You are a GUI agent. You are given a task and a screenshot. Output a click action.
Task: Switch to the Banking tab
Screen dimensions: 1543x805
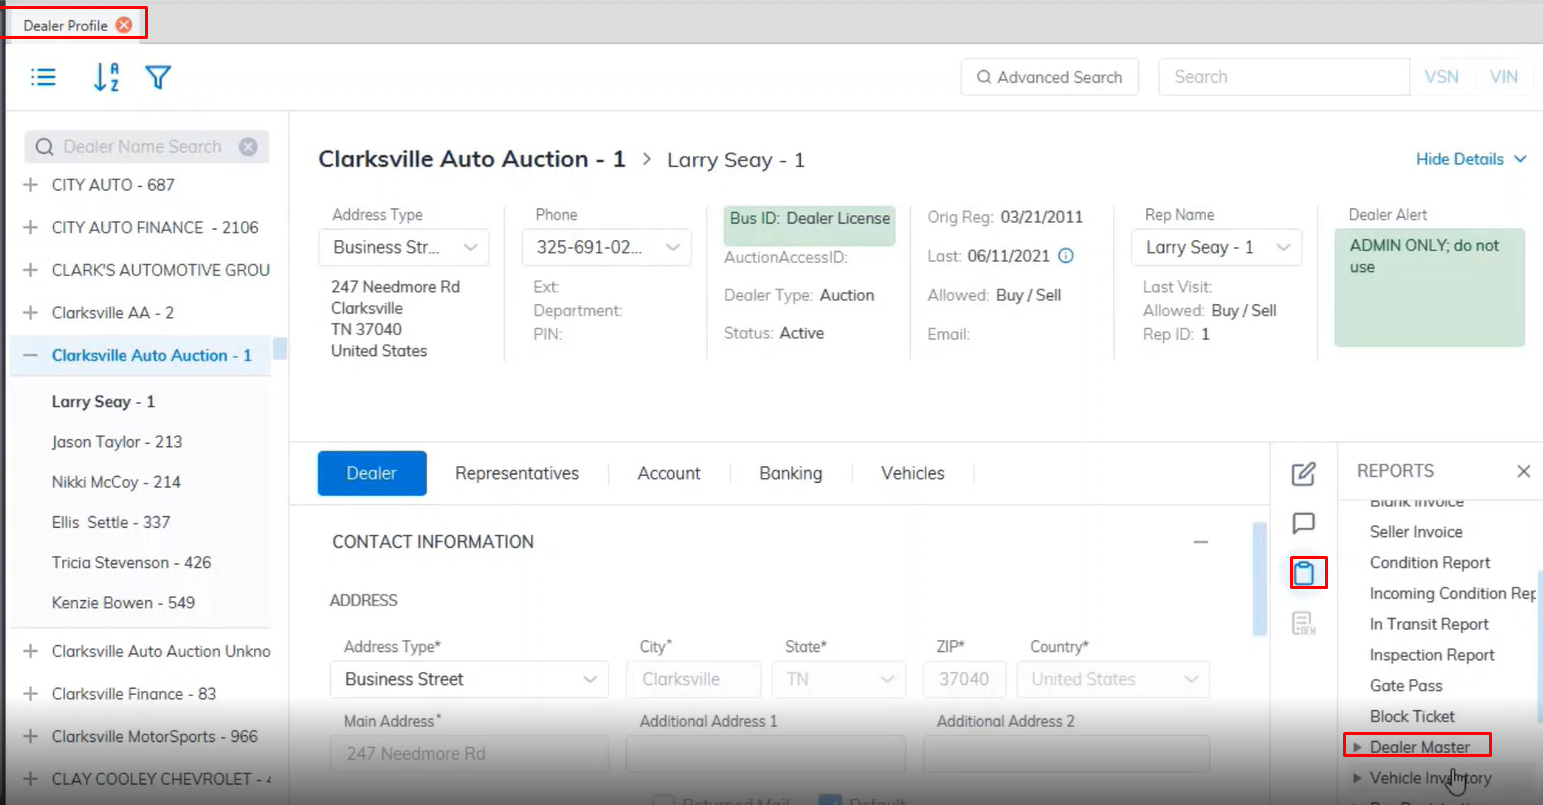790,474
